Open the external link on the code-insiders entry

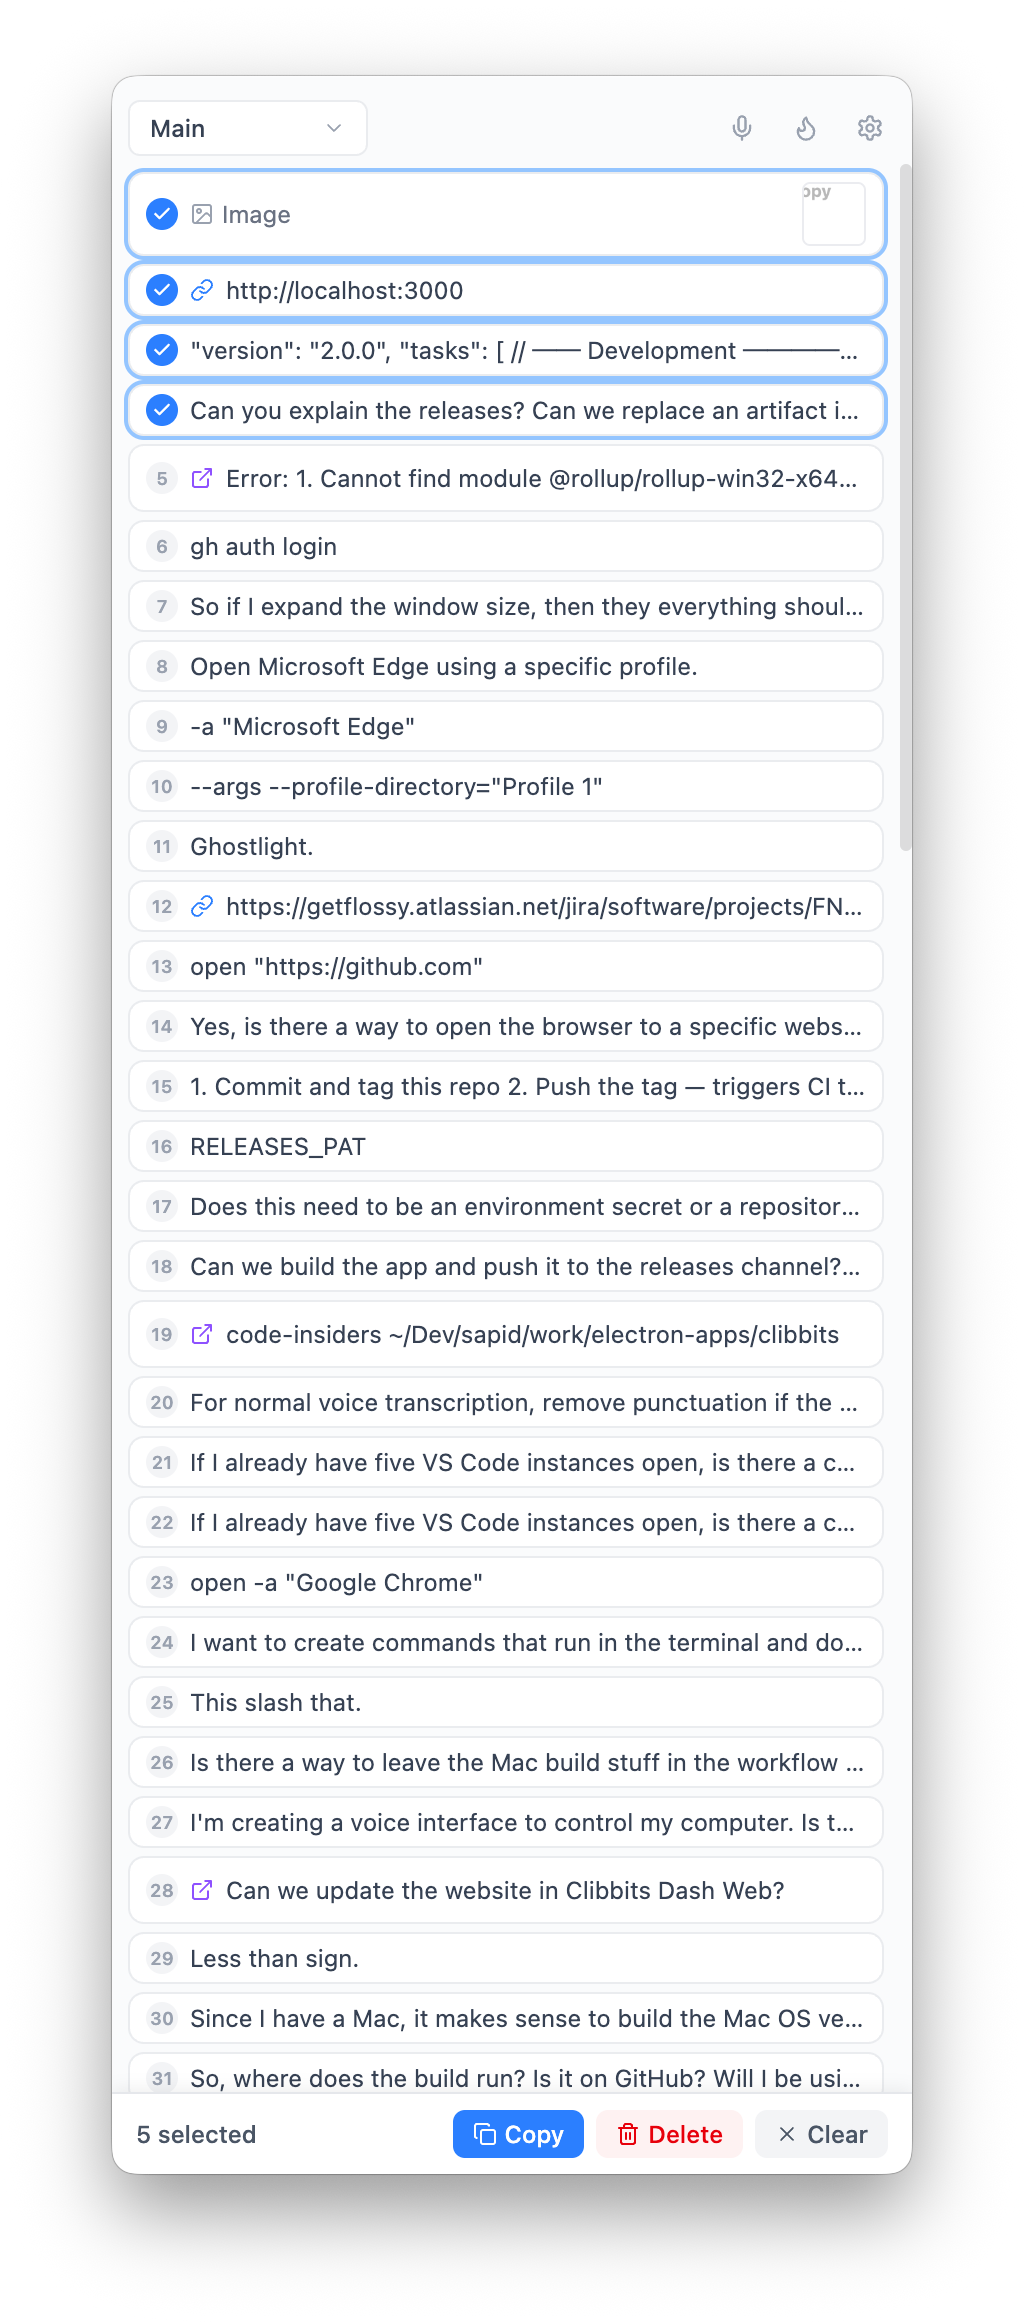pyautogui.click(x=203, y=1334)
